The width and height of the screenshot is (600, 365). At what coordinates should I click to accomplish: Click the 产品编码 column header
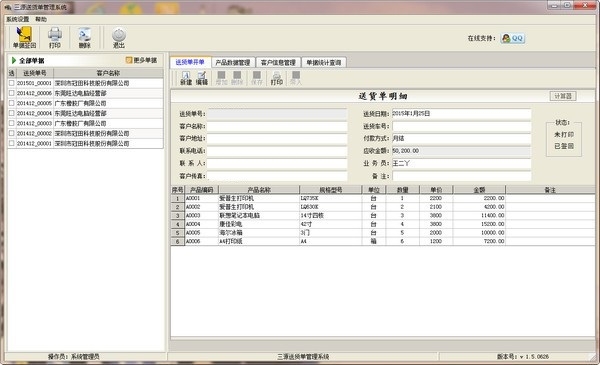coord(202,190)
